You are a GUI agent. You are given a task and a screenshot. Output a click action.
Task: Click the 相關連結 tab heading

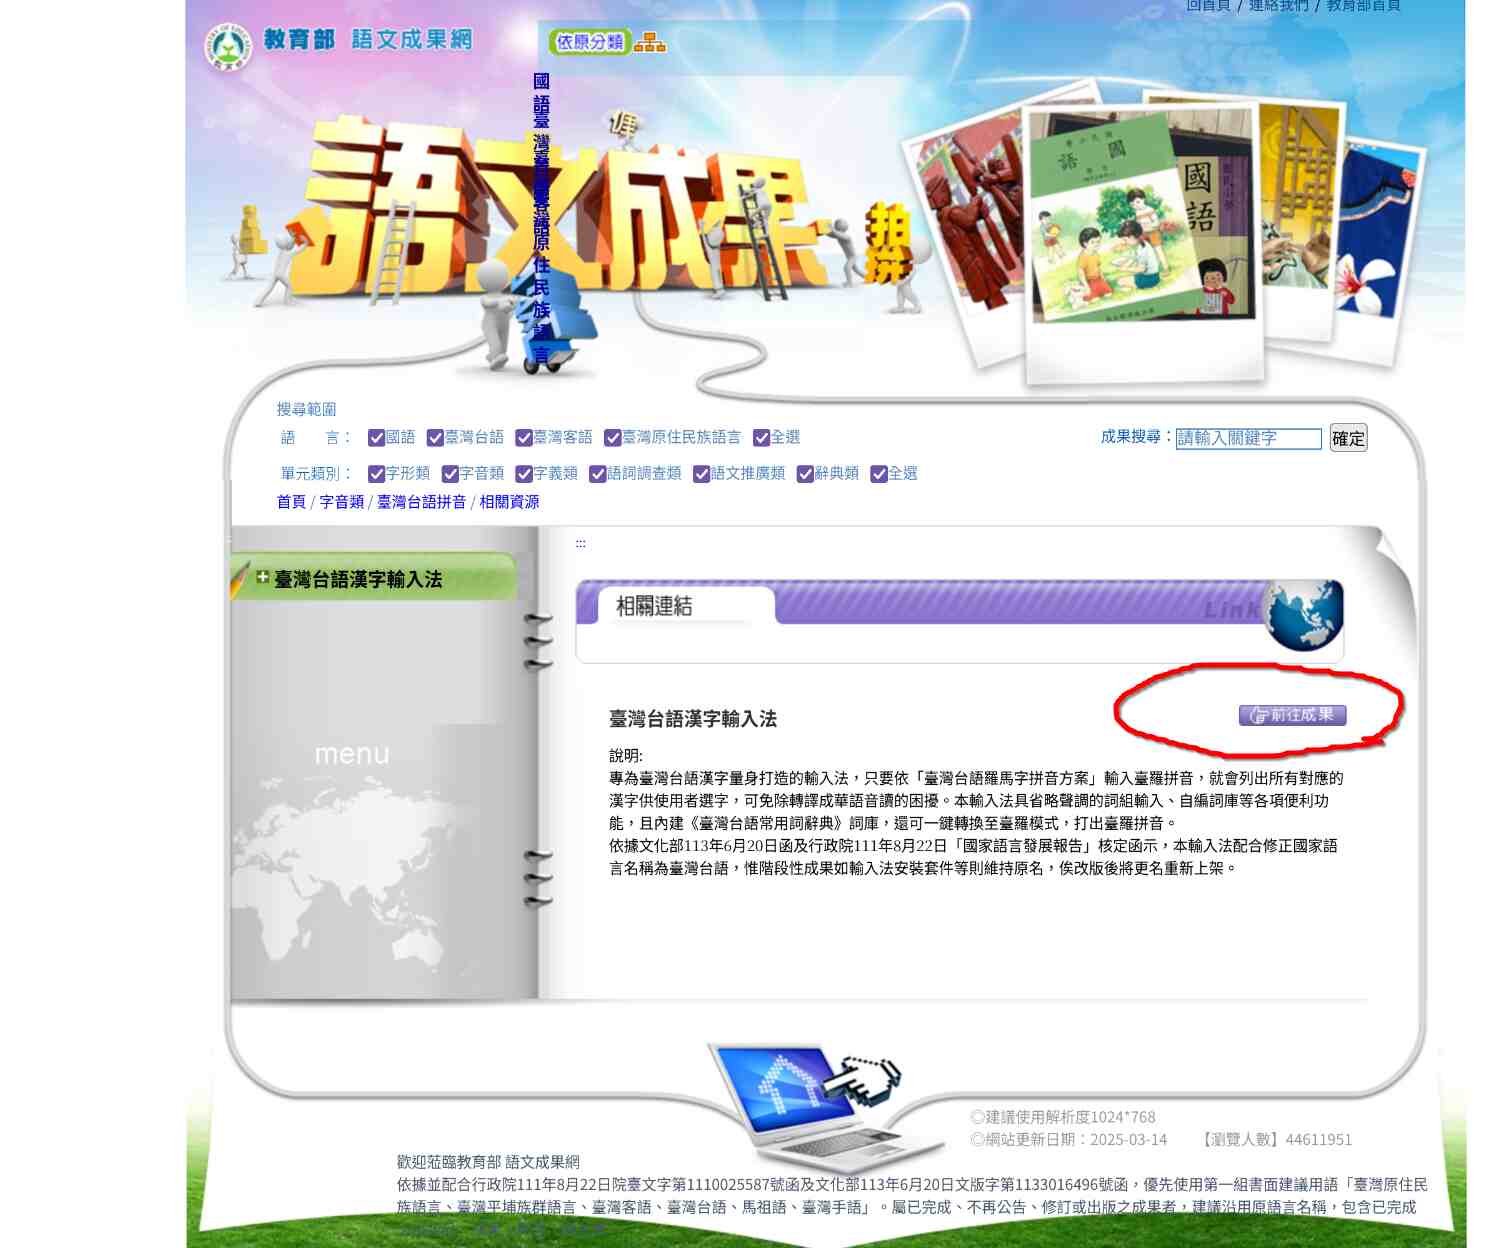click(x=654, y=606)
